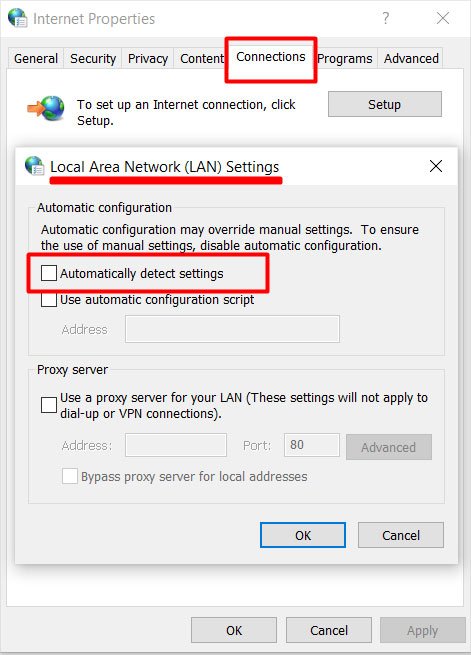Open the Programs tab
The height and width of the screenshot is (655, 471).
tap(346, 58)
